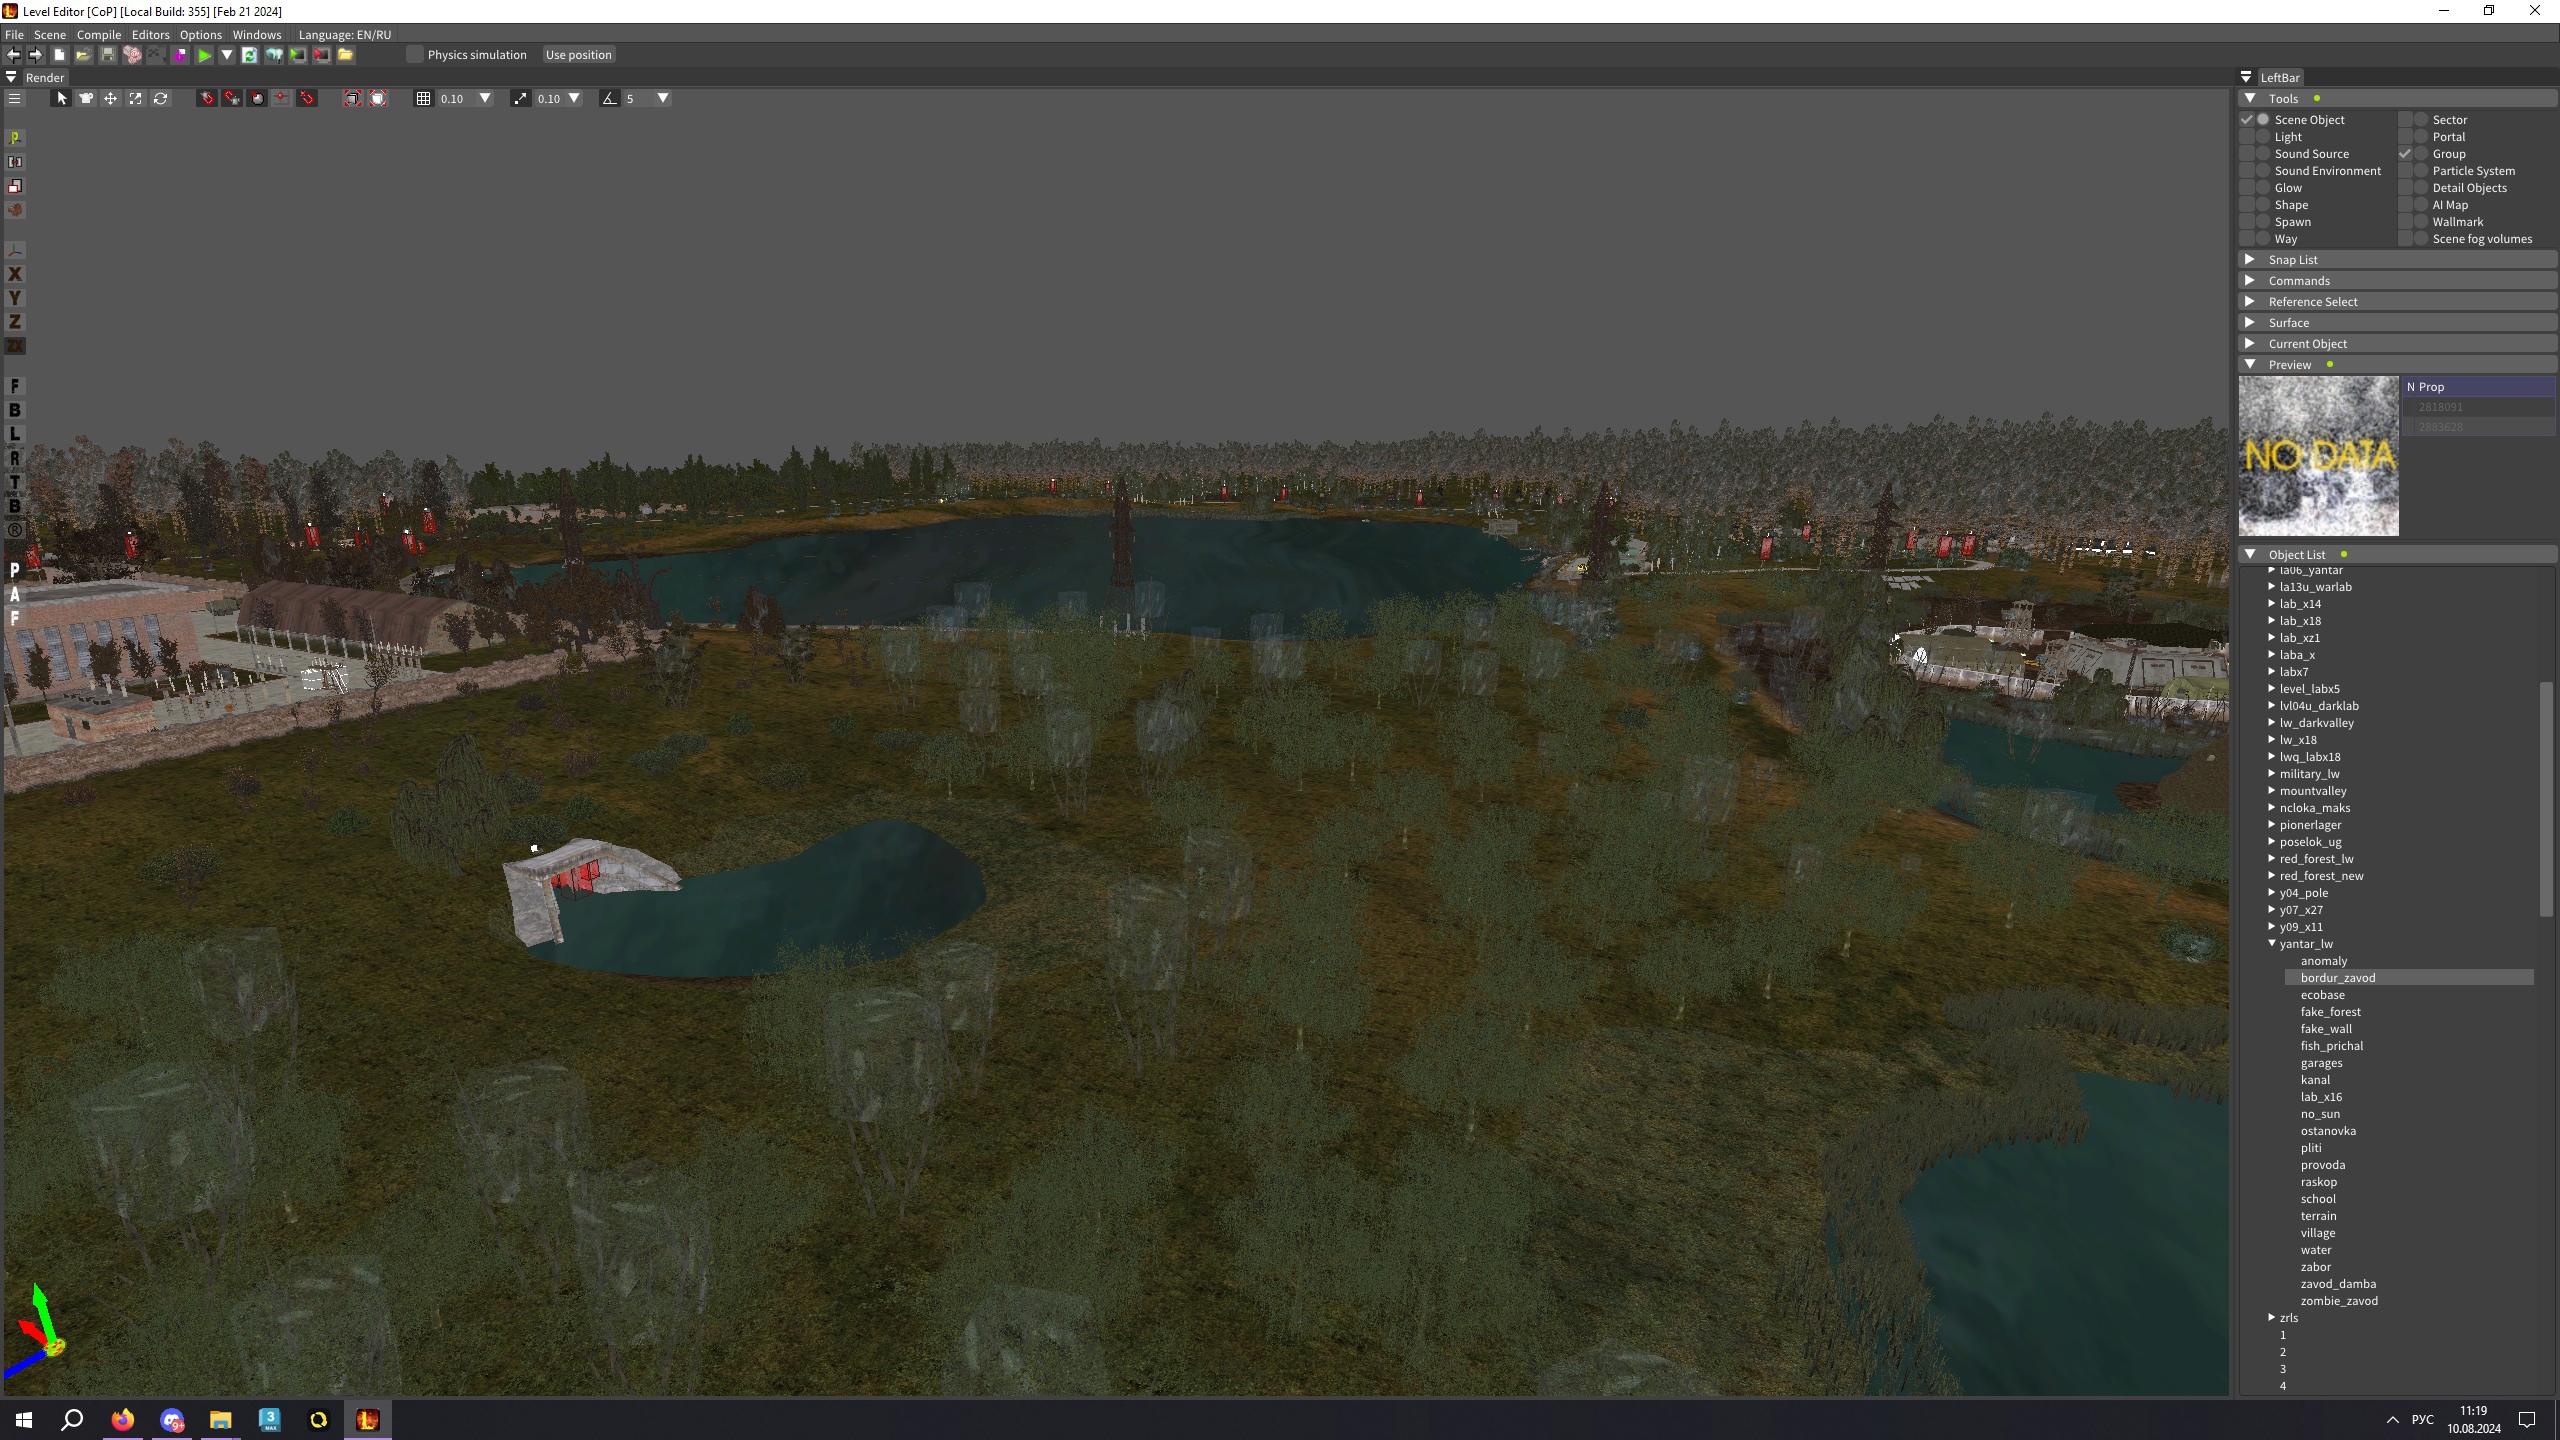Select fish_prichal in object list
Screen dimensions: 2560x1440
(2331, 1046)
